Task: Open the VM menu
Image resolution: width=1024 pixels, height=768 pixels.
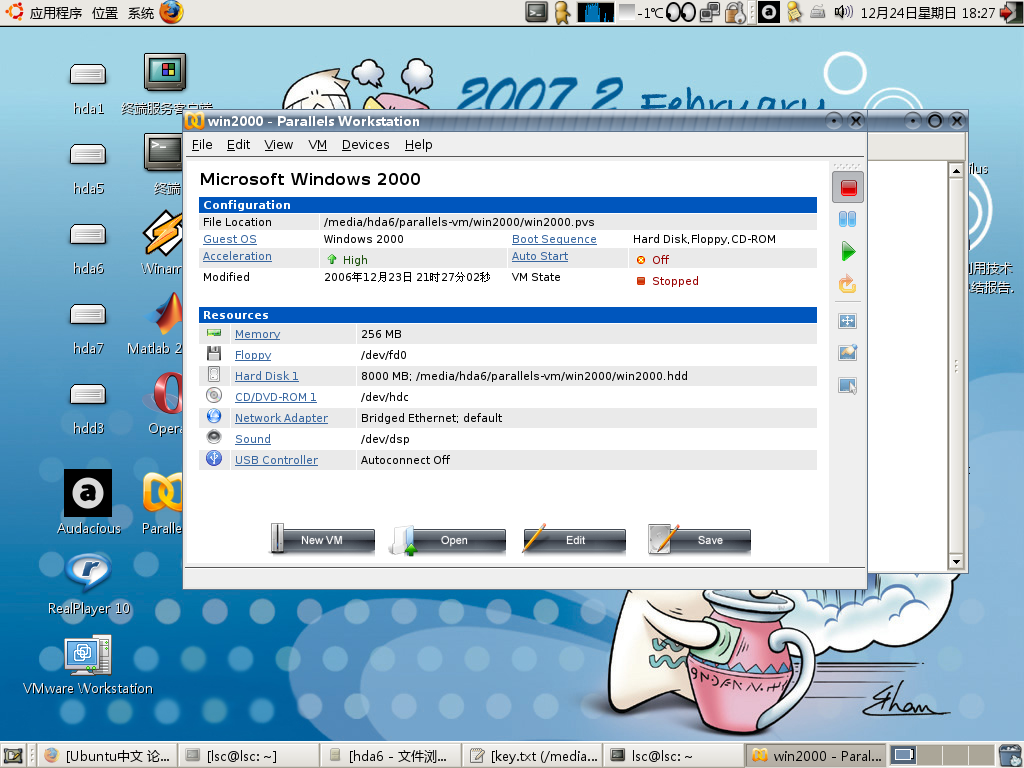Action: click(317, 144)
